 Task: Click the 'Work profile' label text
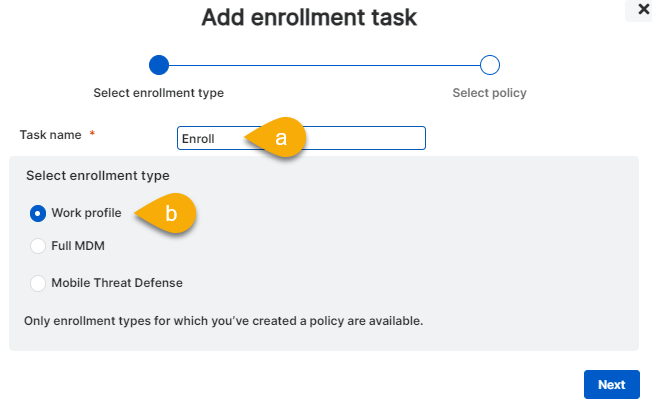[86, 213]
